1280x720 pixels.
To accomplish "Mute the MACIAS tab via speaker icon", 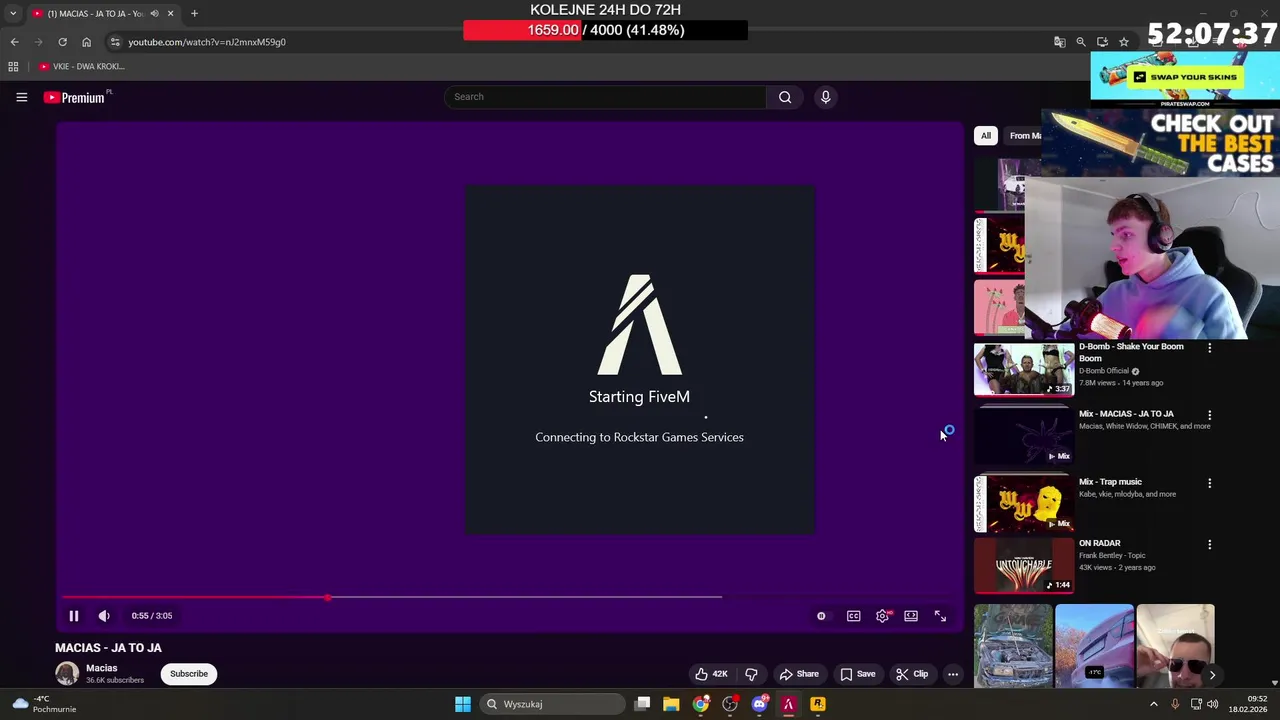I will pos(154,14).
